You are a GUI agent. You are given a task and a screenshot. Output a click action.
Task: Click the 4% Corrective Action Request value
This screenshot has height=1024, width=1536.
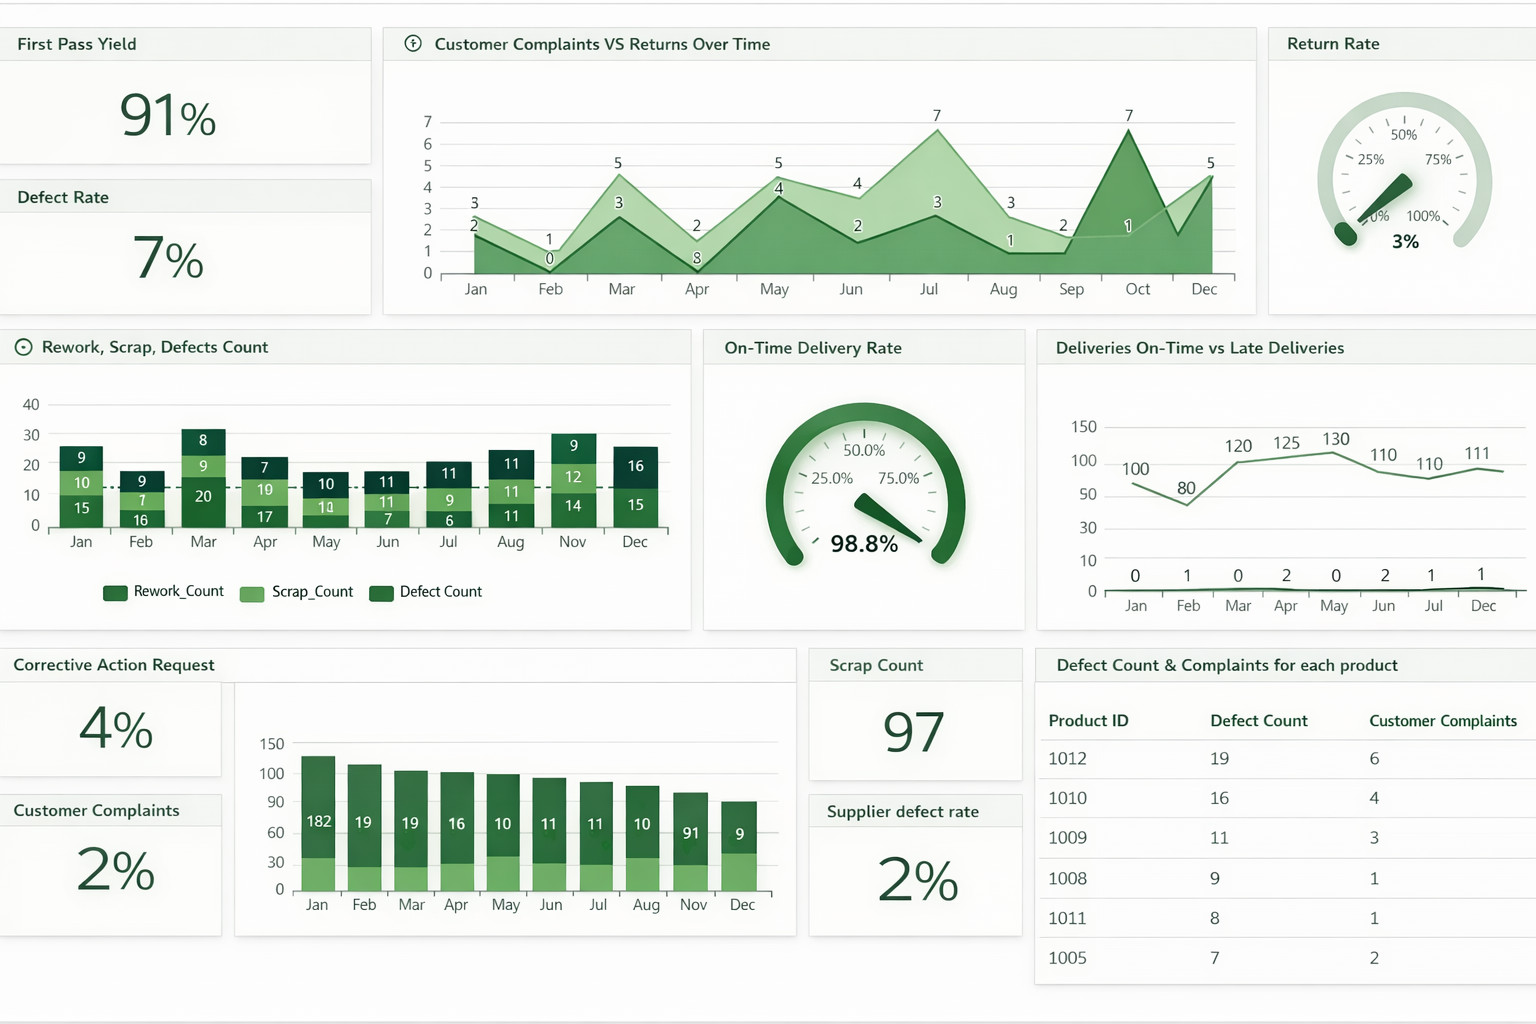pos(116,728)
